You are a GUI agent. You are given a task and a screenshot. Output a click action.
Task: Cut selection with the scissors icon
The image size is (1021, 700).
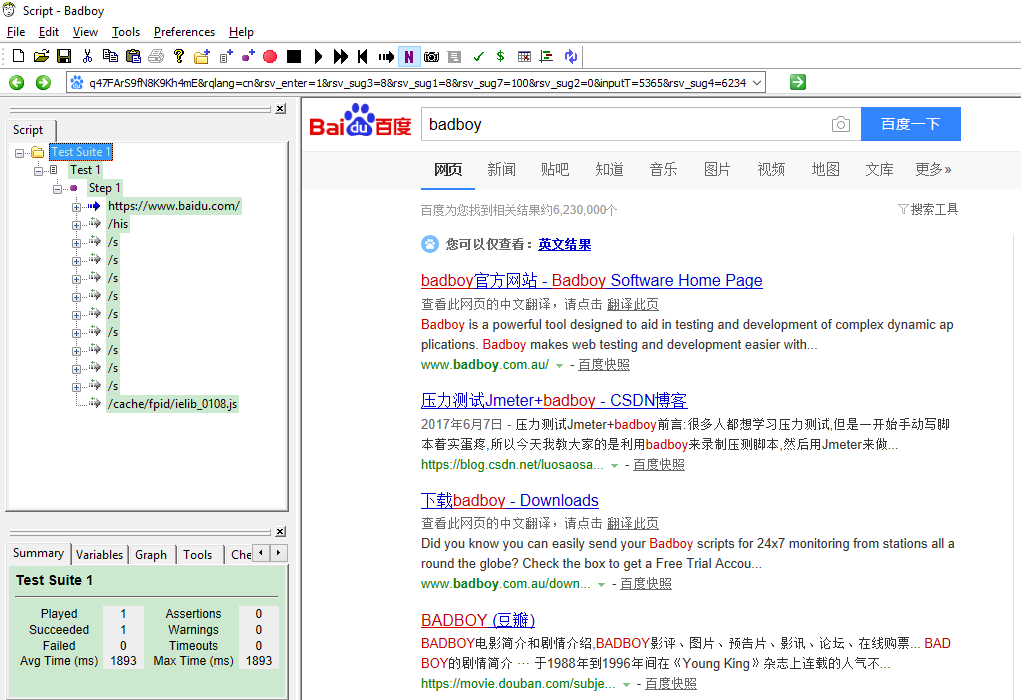coord(87,57)
